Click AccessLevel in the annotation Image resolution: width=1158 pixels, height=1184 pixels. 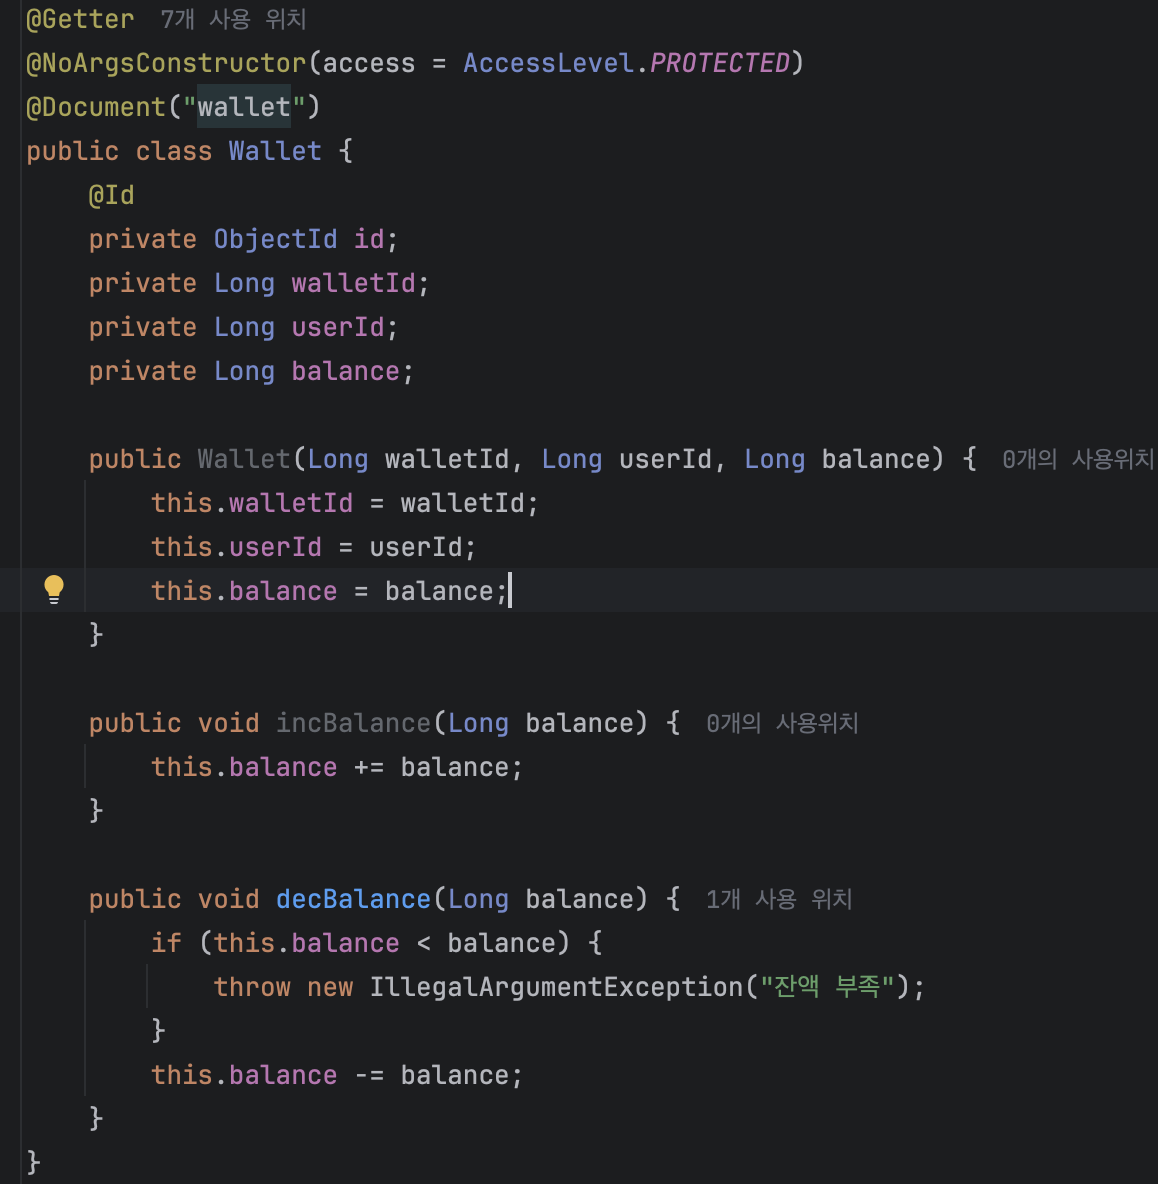pos(548,63)
